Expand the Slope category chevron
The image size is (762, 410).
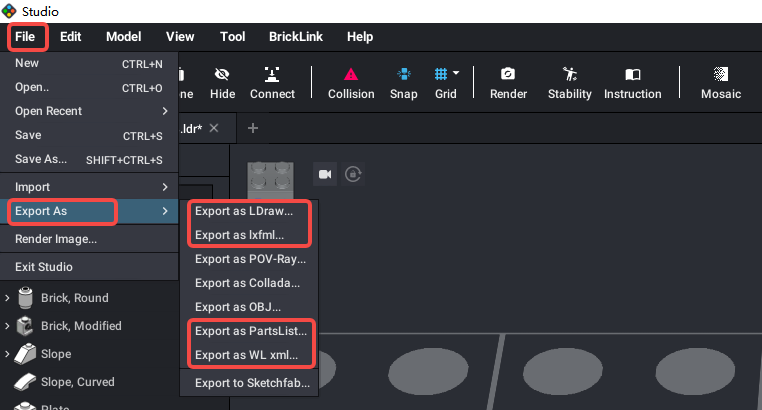click(7, 354)
